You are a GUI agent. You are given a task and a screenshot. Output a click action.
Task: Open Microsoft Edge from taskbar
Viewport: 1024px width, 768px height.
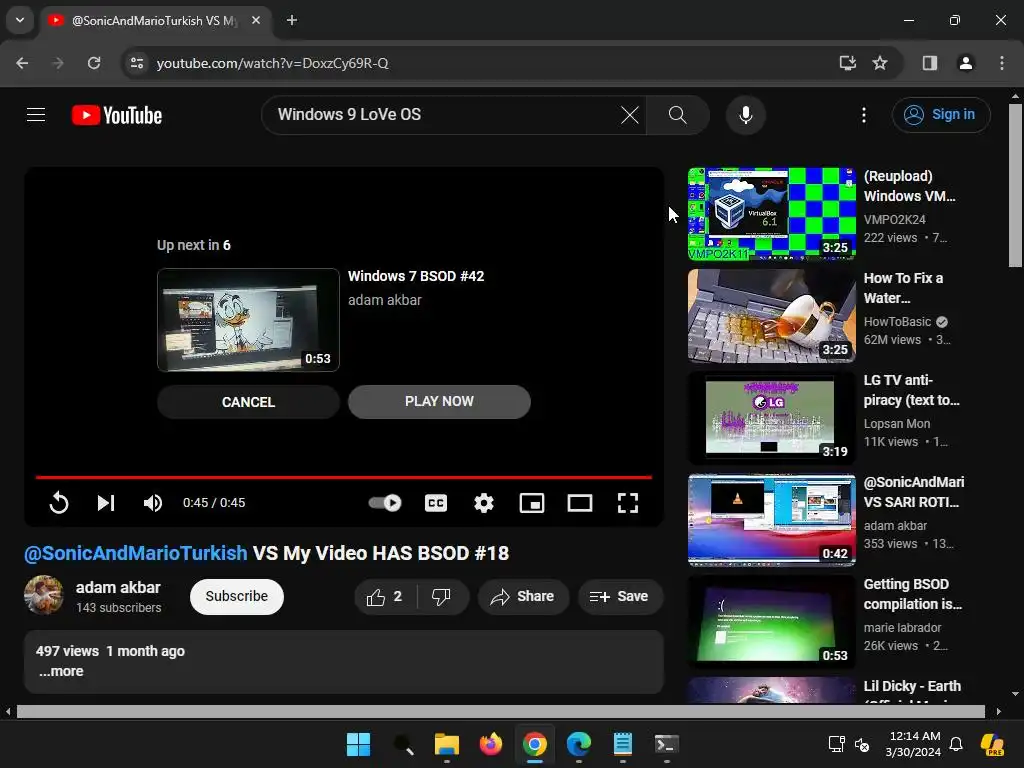pos(579,744)
